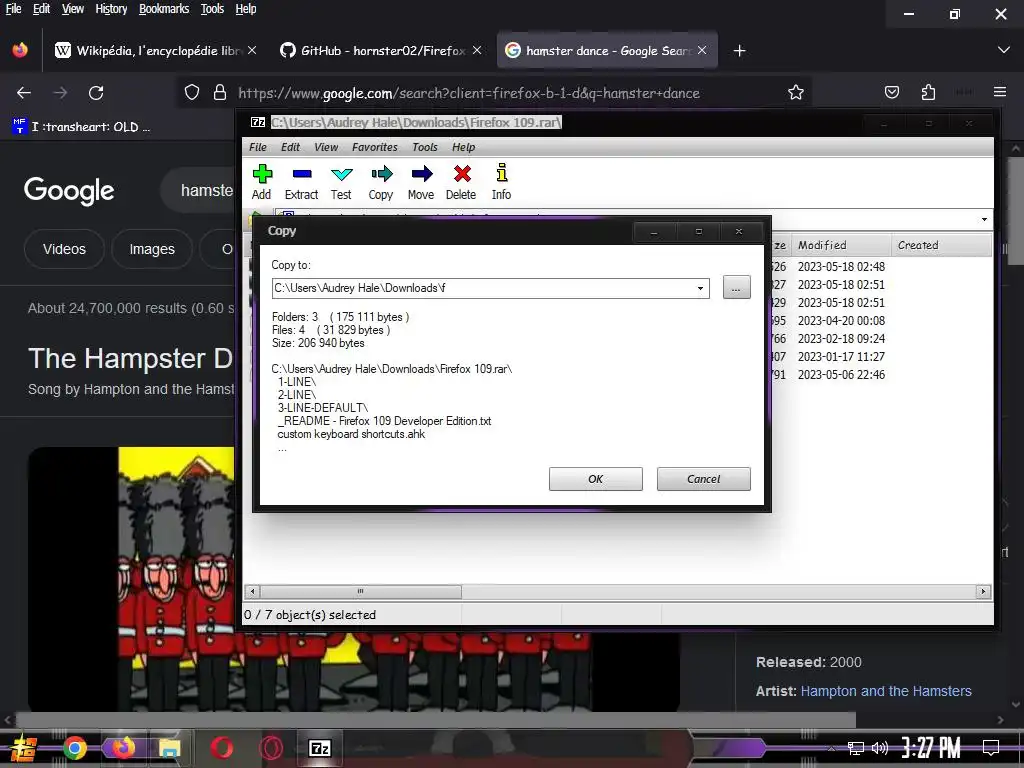
Task: Open the filled red Opera taskbar icon
Action: pyautogui.click(x=221, y=747)
